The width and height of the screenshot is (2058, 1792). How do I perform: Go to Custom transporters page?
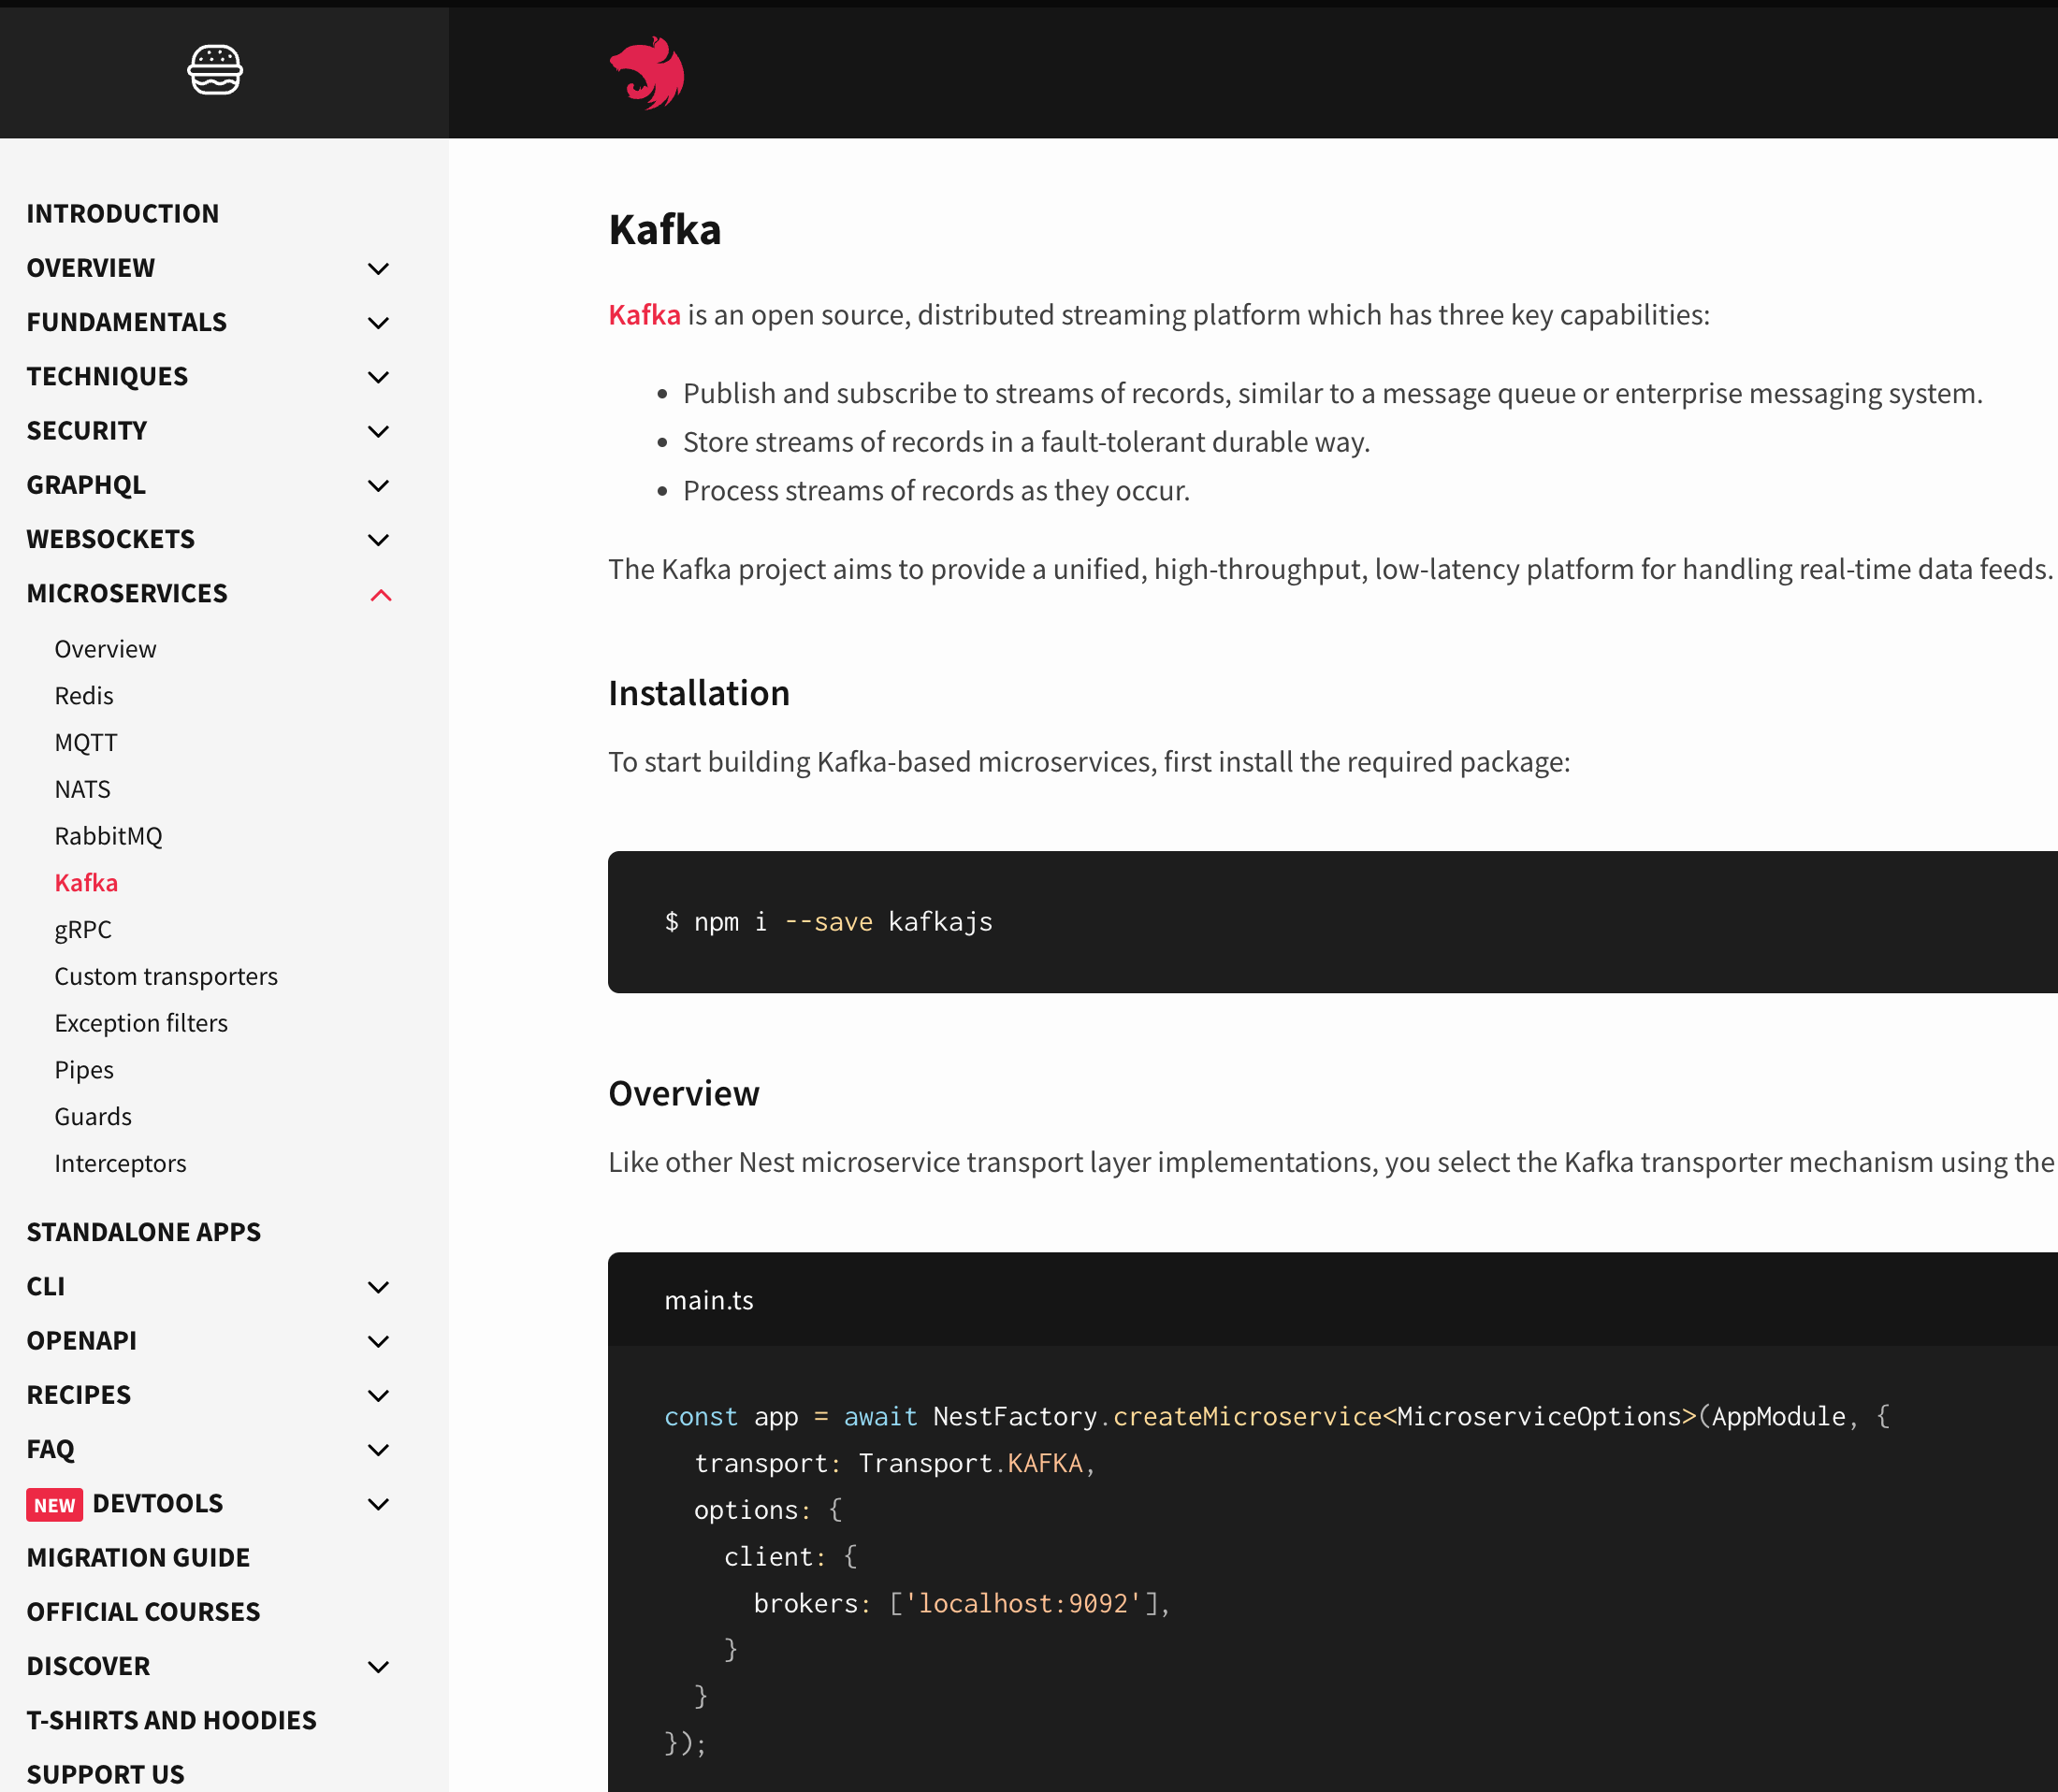point(166,977)
